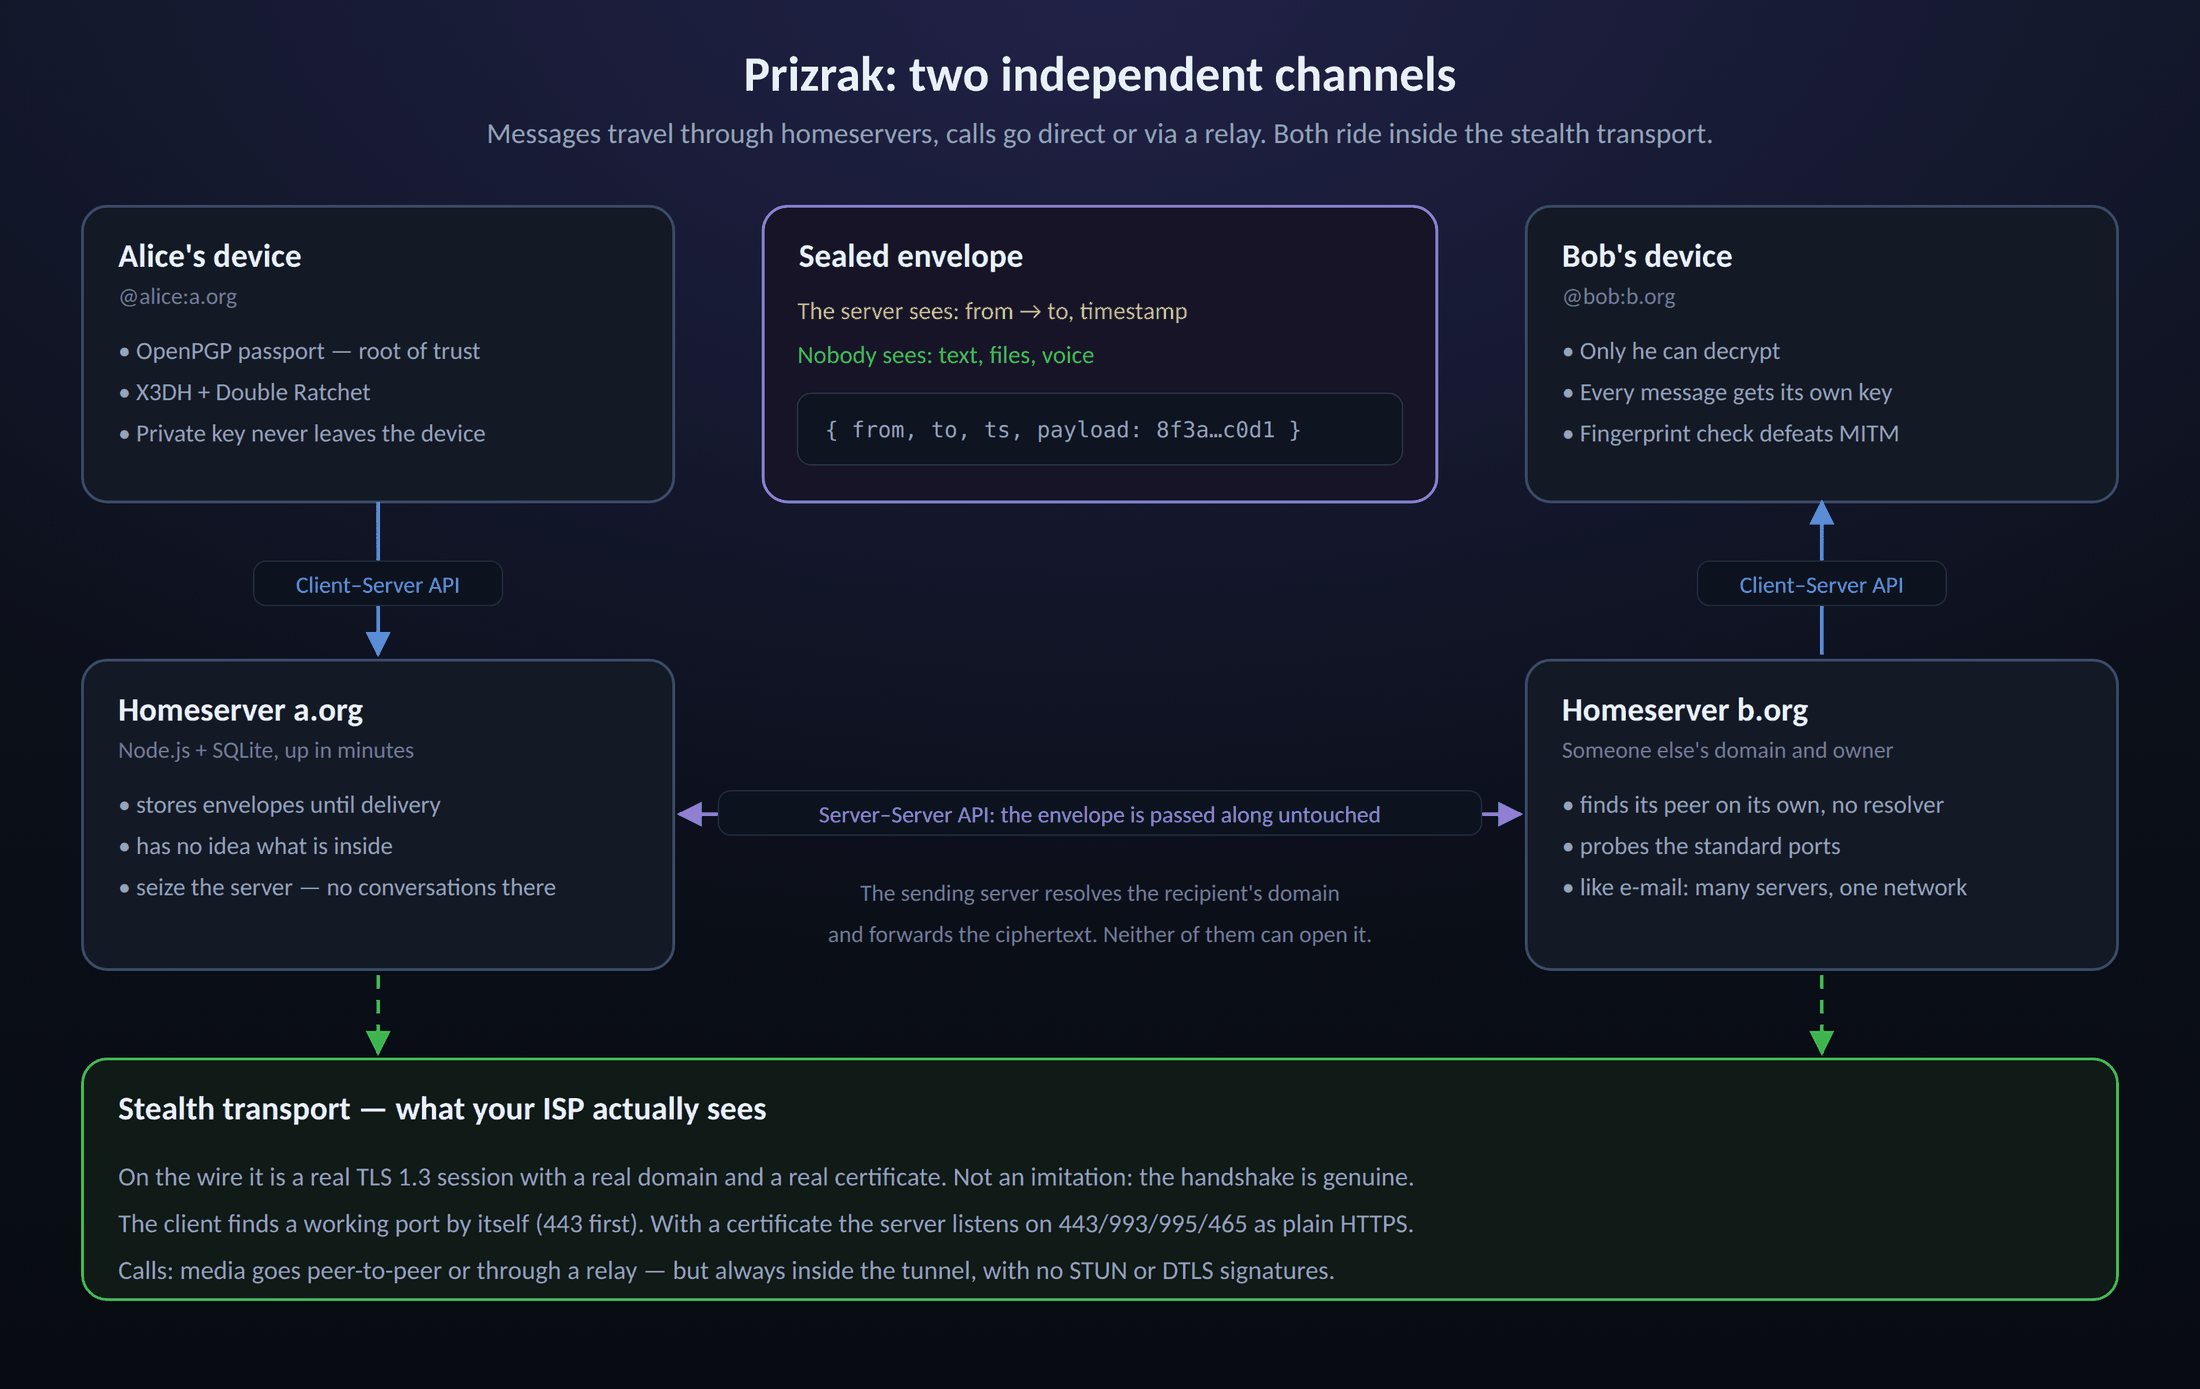Select 'The server sees: from → to, timestamp'
This screenshot has width=2200, height=1389.
992,311
